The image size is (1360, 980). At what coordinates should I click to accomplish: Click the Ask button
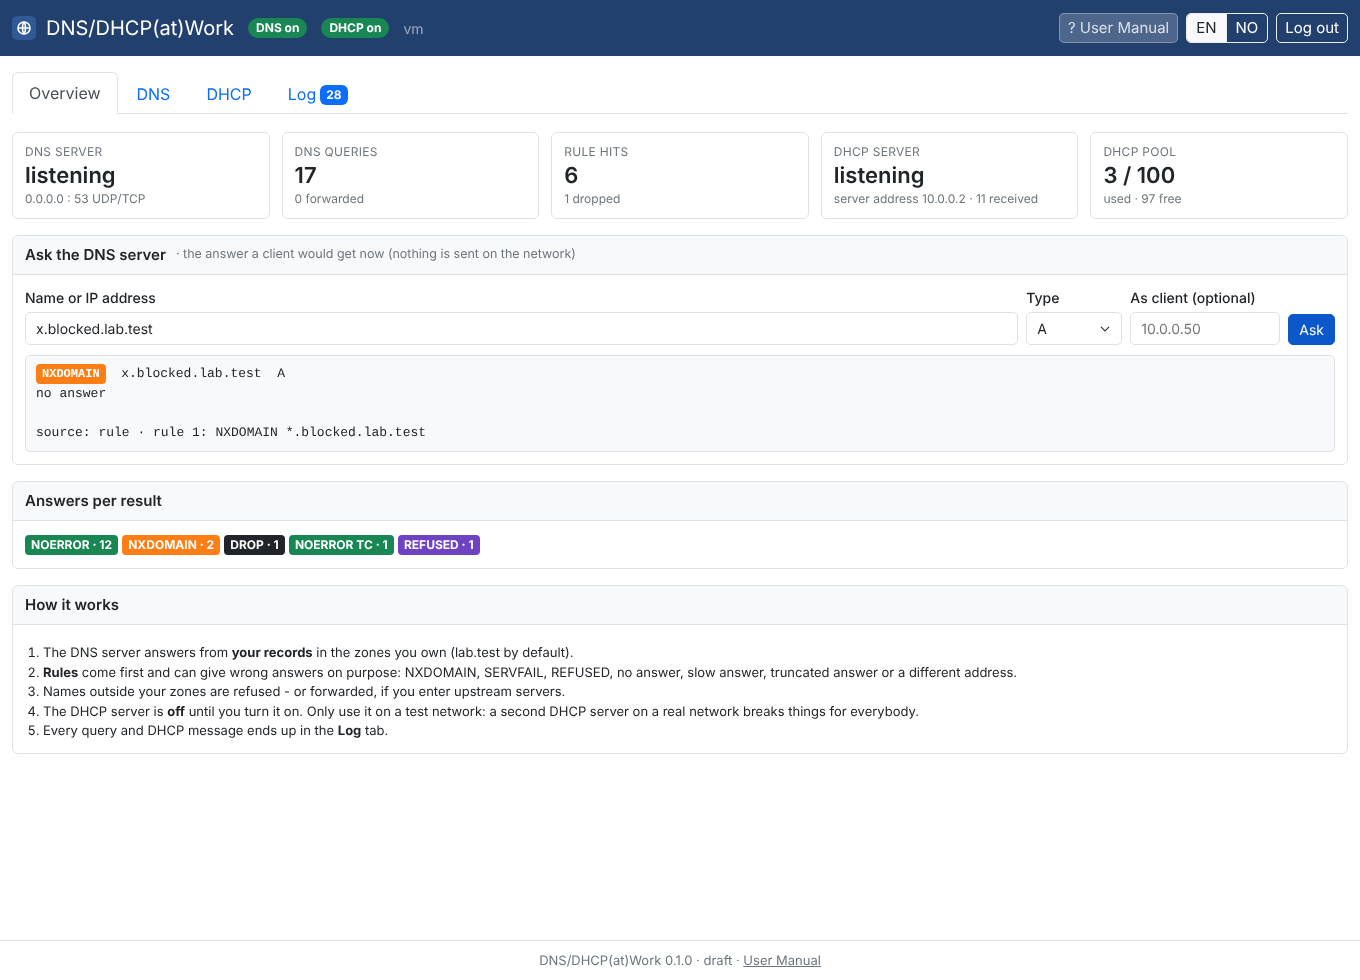tap(1311, 329)
